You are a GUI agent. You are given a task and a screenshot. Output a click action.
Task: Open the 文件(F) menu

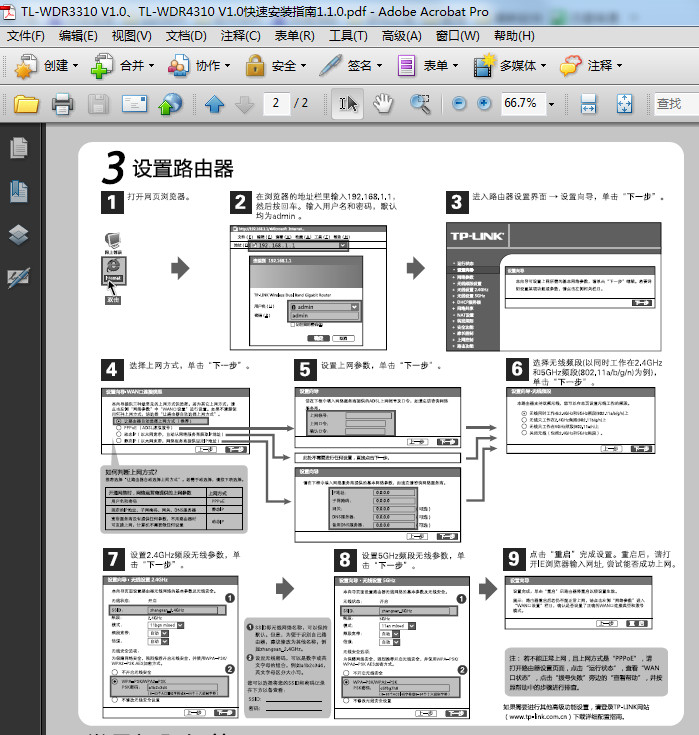coord(26,36)
